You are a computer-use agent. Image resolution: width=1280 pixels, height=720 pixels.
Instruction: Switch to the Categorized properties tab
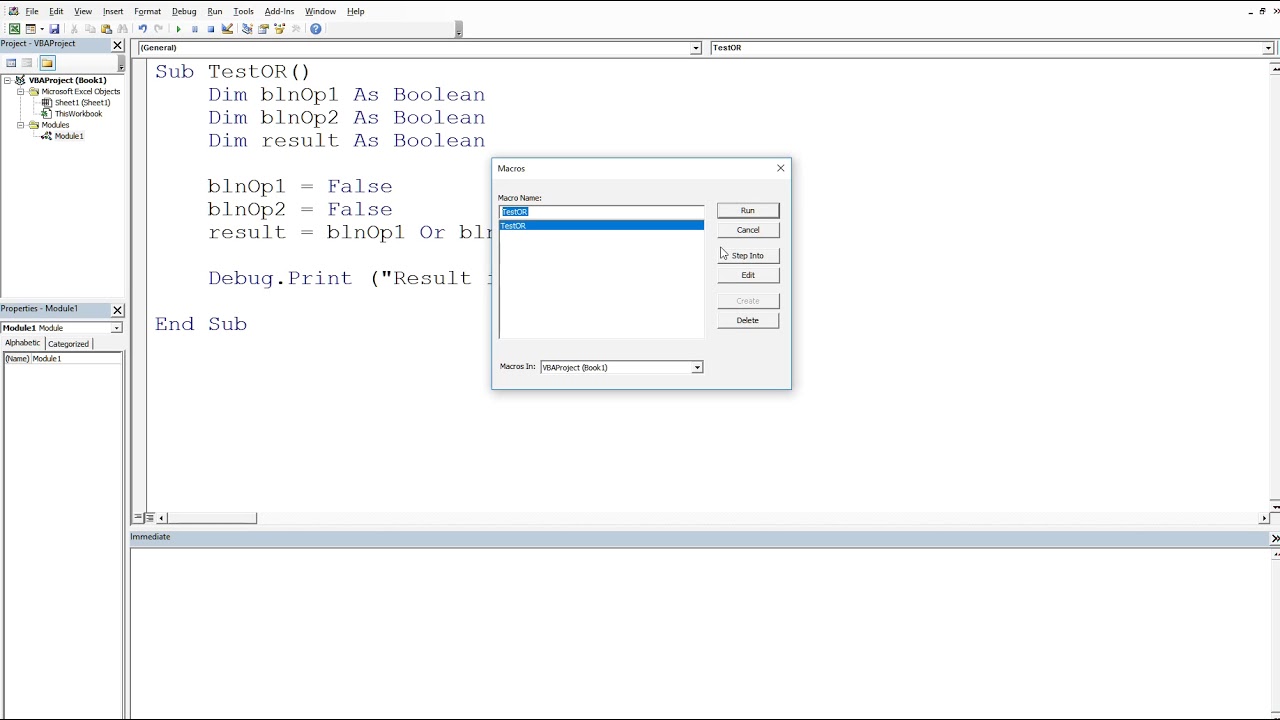(68, 344)
